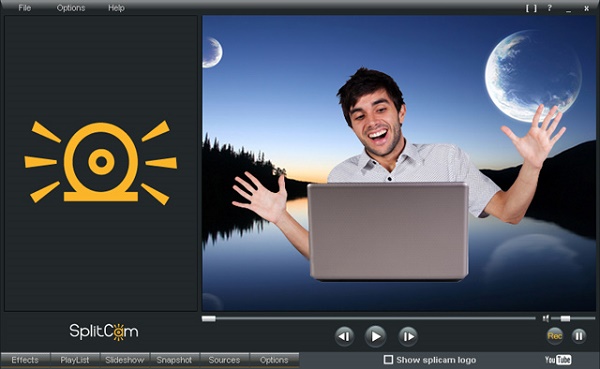The image size is (600, 369).
Task: Open the Help menu
Action: pos(116,8)
